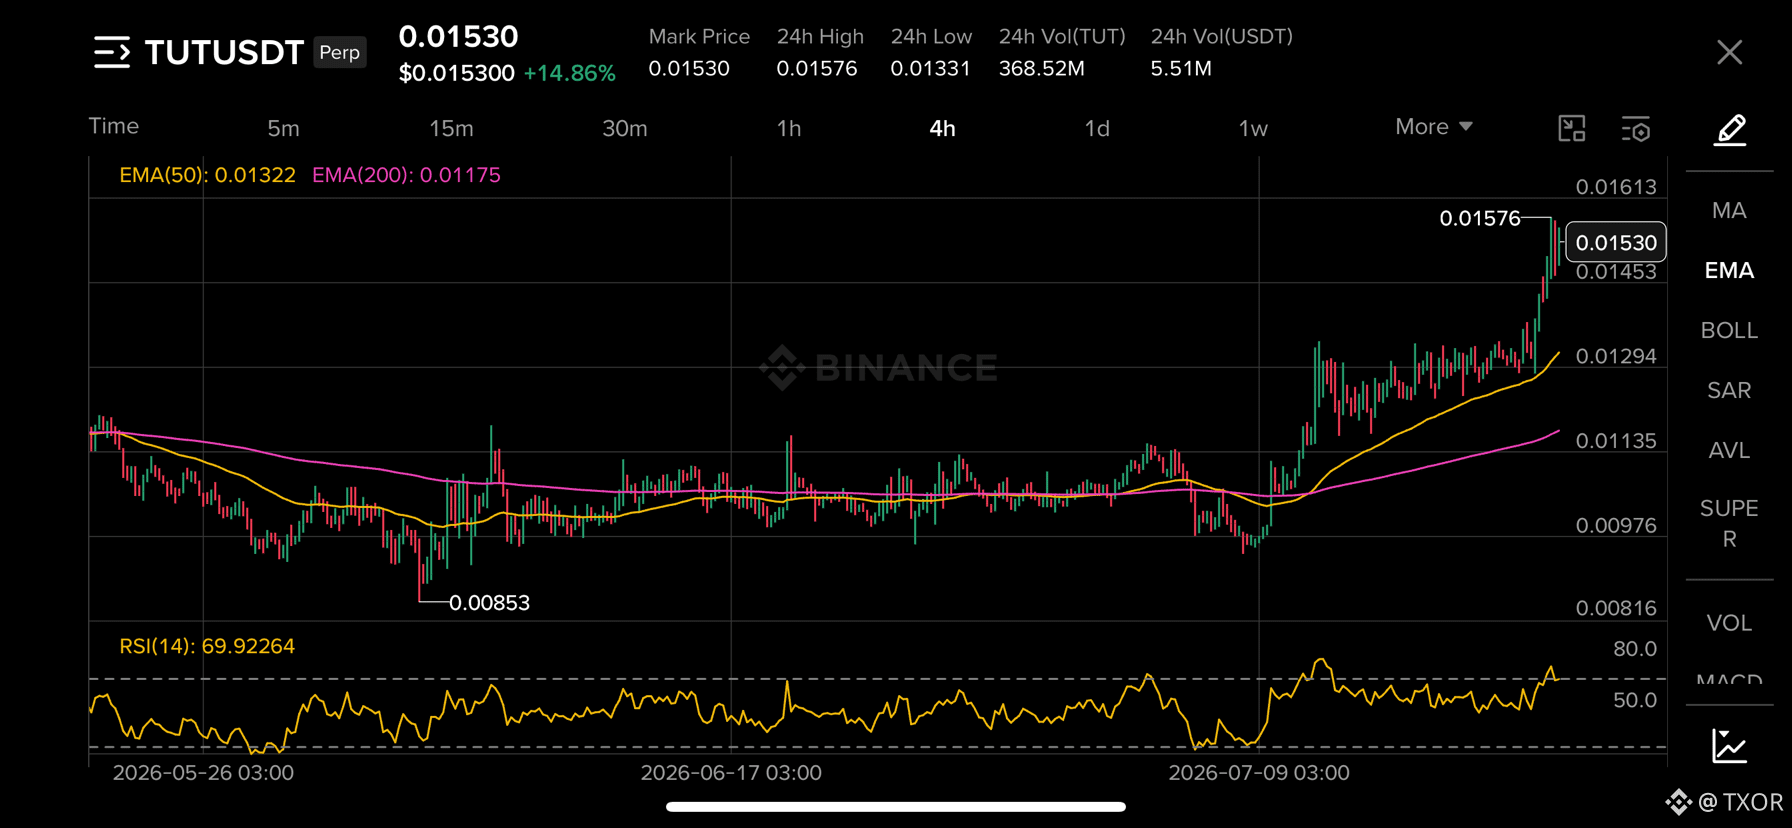Screen dimensions: 1792x828
Task: Click the 2026-06-17 03:00 date label
Action: [731, 773]
